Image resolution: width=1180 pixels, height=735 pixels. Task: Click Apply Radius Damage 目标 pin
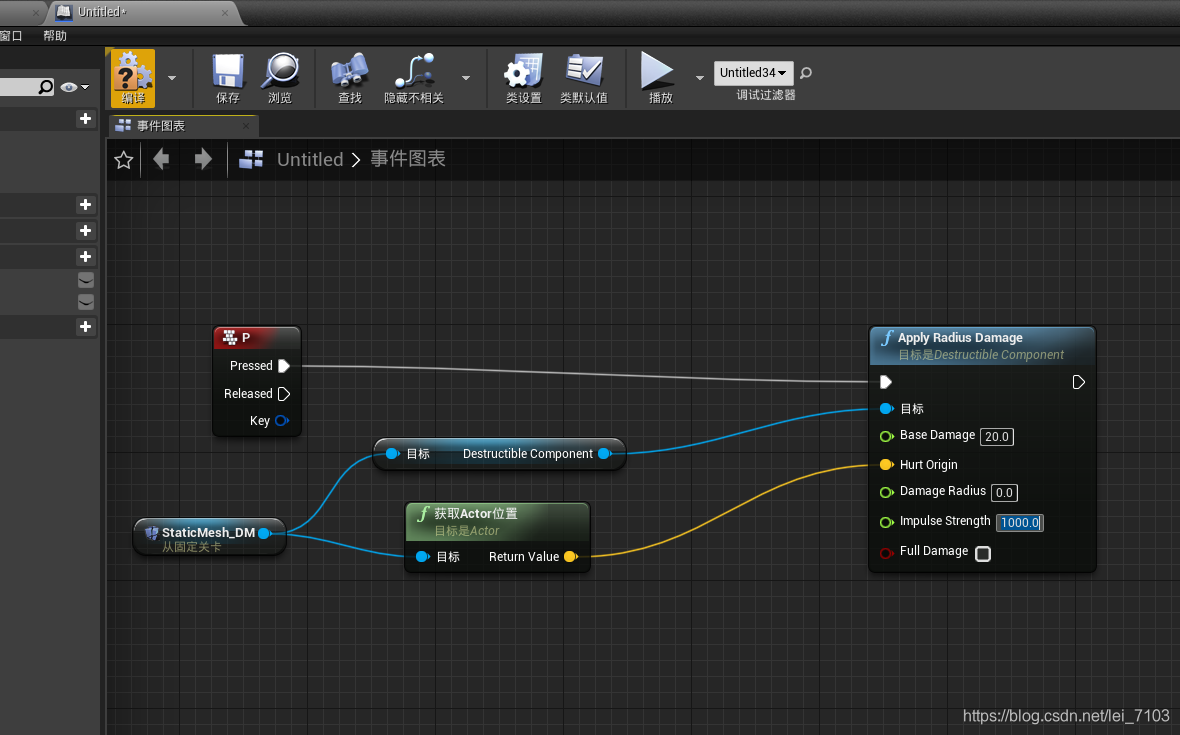(x=887, y=409)
